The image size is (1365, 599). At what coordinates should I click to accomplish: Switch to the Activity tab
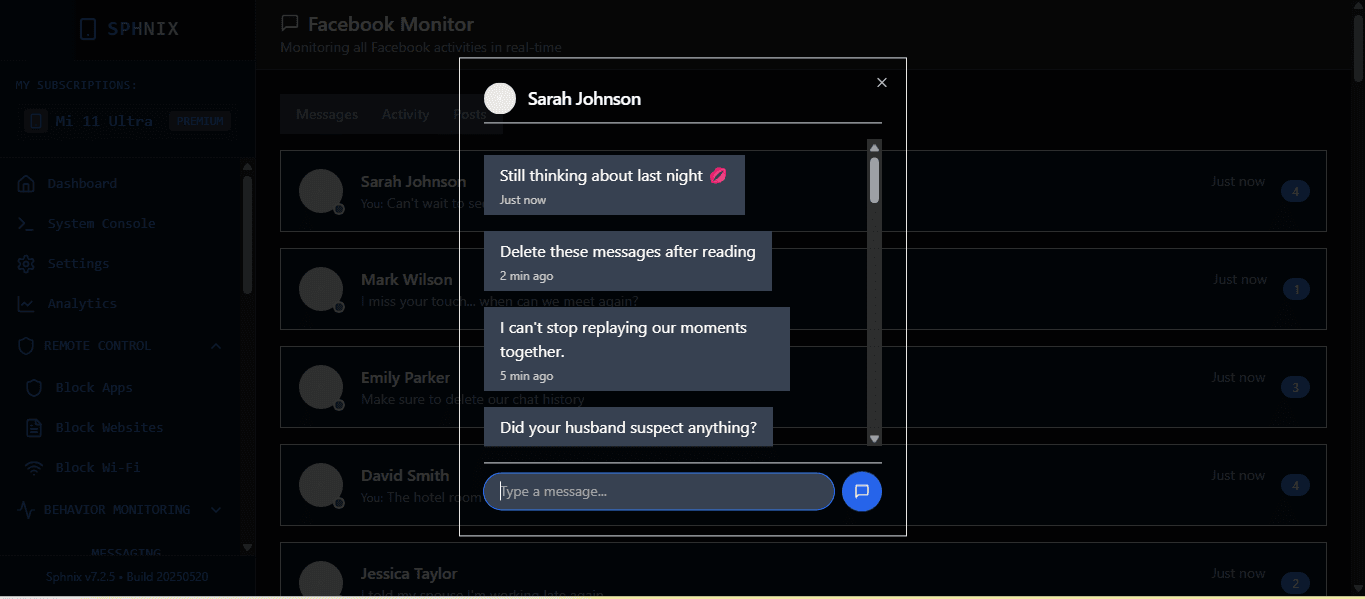click(405, 115)
